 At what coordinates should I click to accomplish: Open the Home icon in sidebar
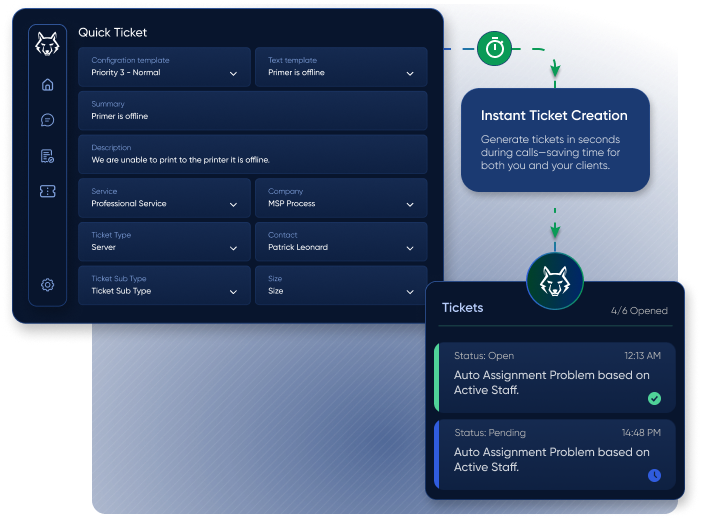coord(47,85)
